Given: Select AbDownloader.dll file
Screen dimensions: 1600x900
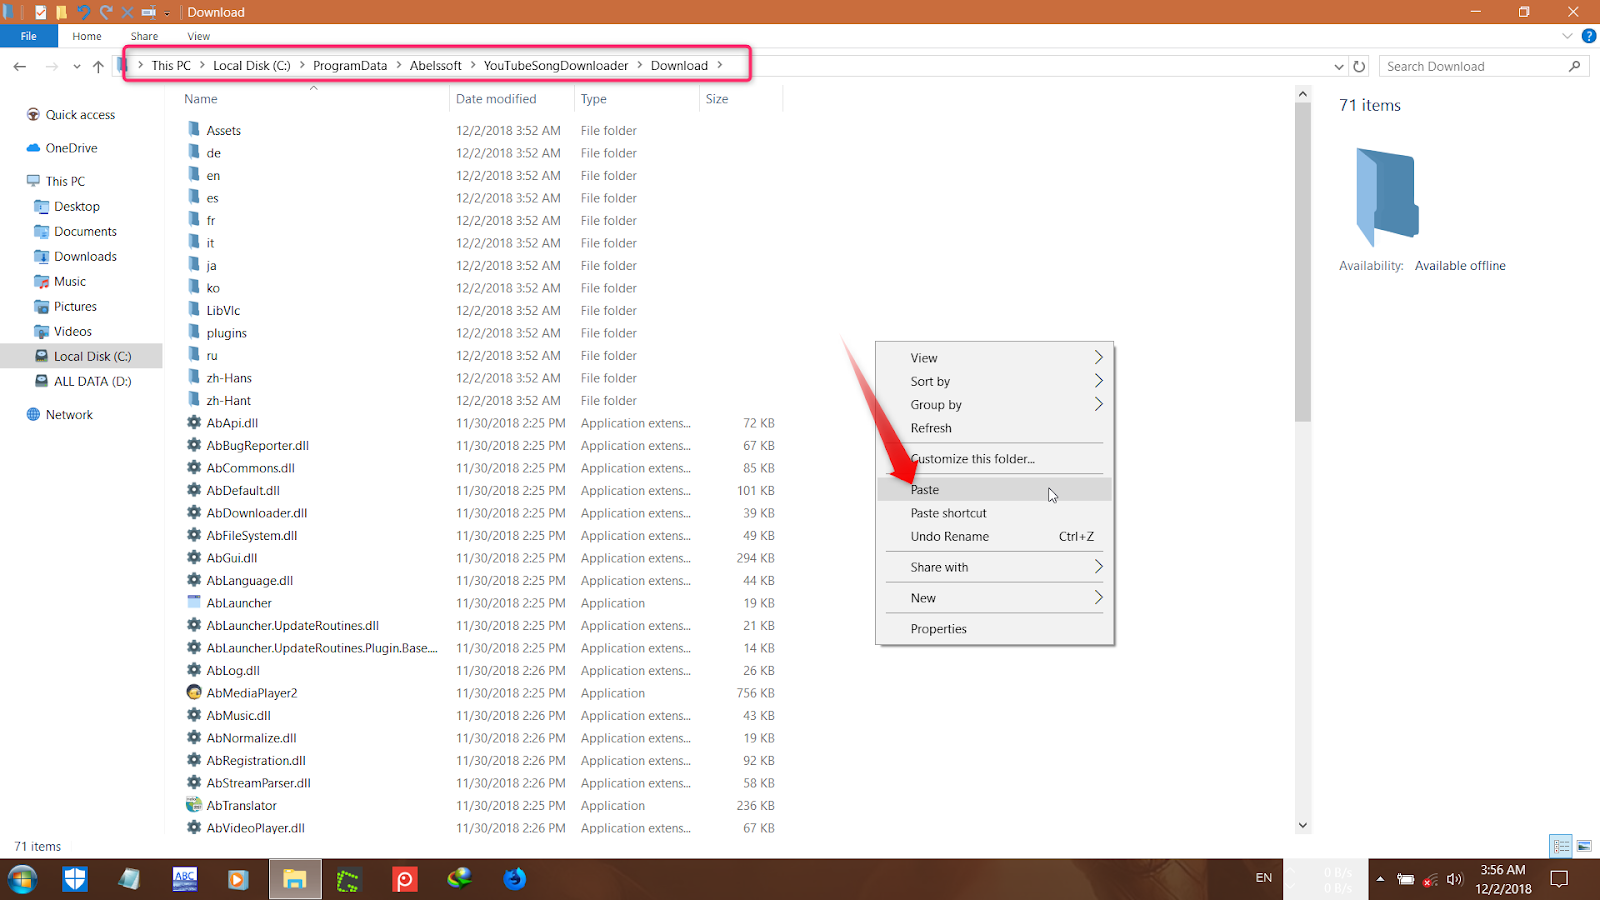Looking at the screenshot, I should (256, 514).
